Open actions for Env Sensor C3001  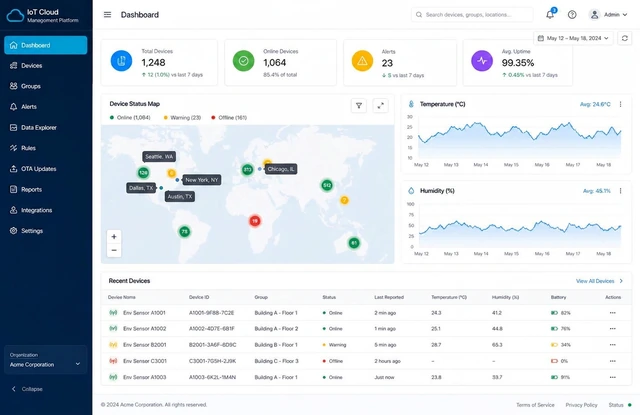612,361
